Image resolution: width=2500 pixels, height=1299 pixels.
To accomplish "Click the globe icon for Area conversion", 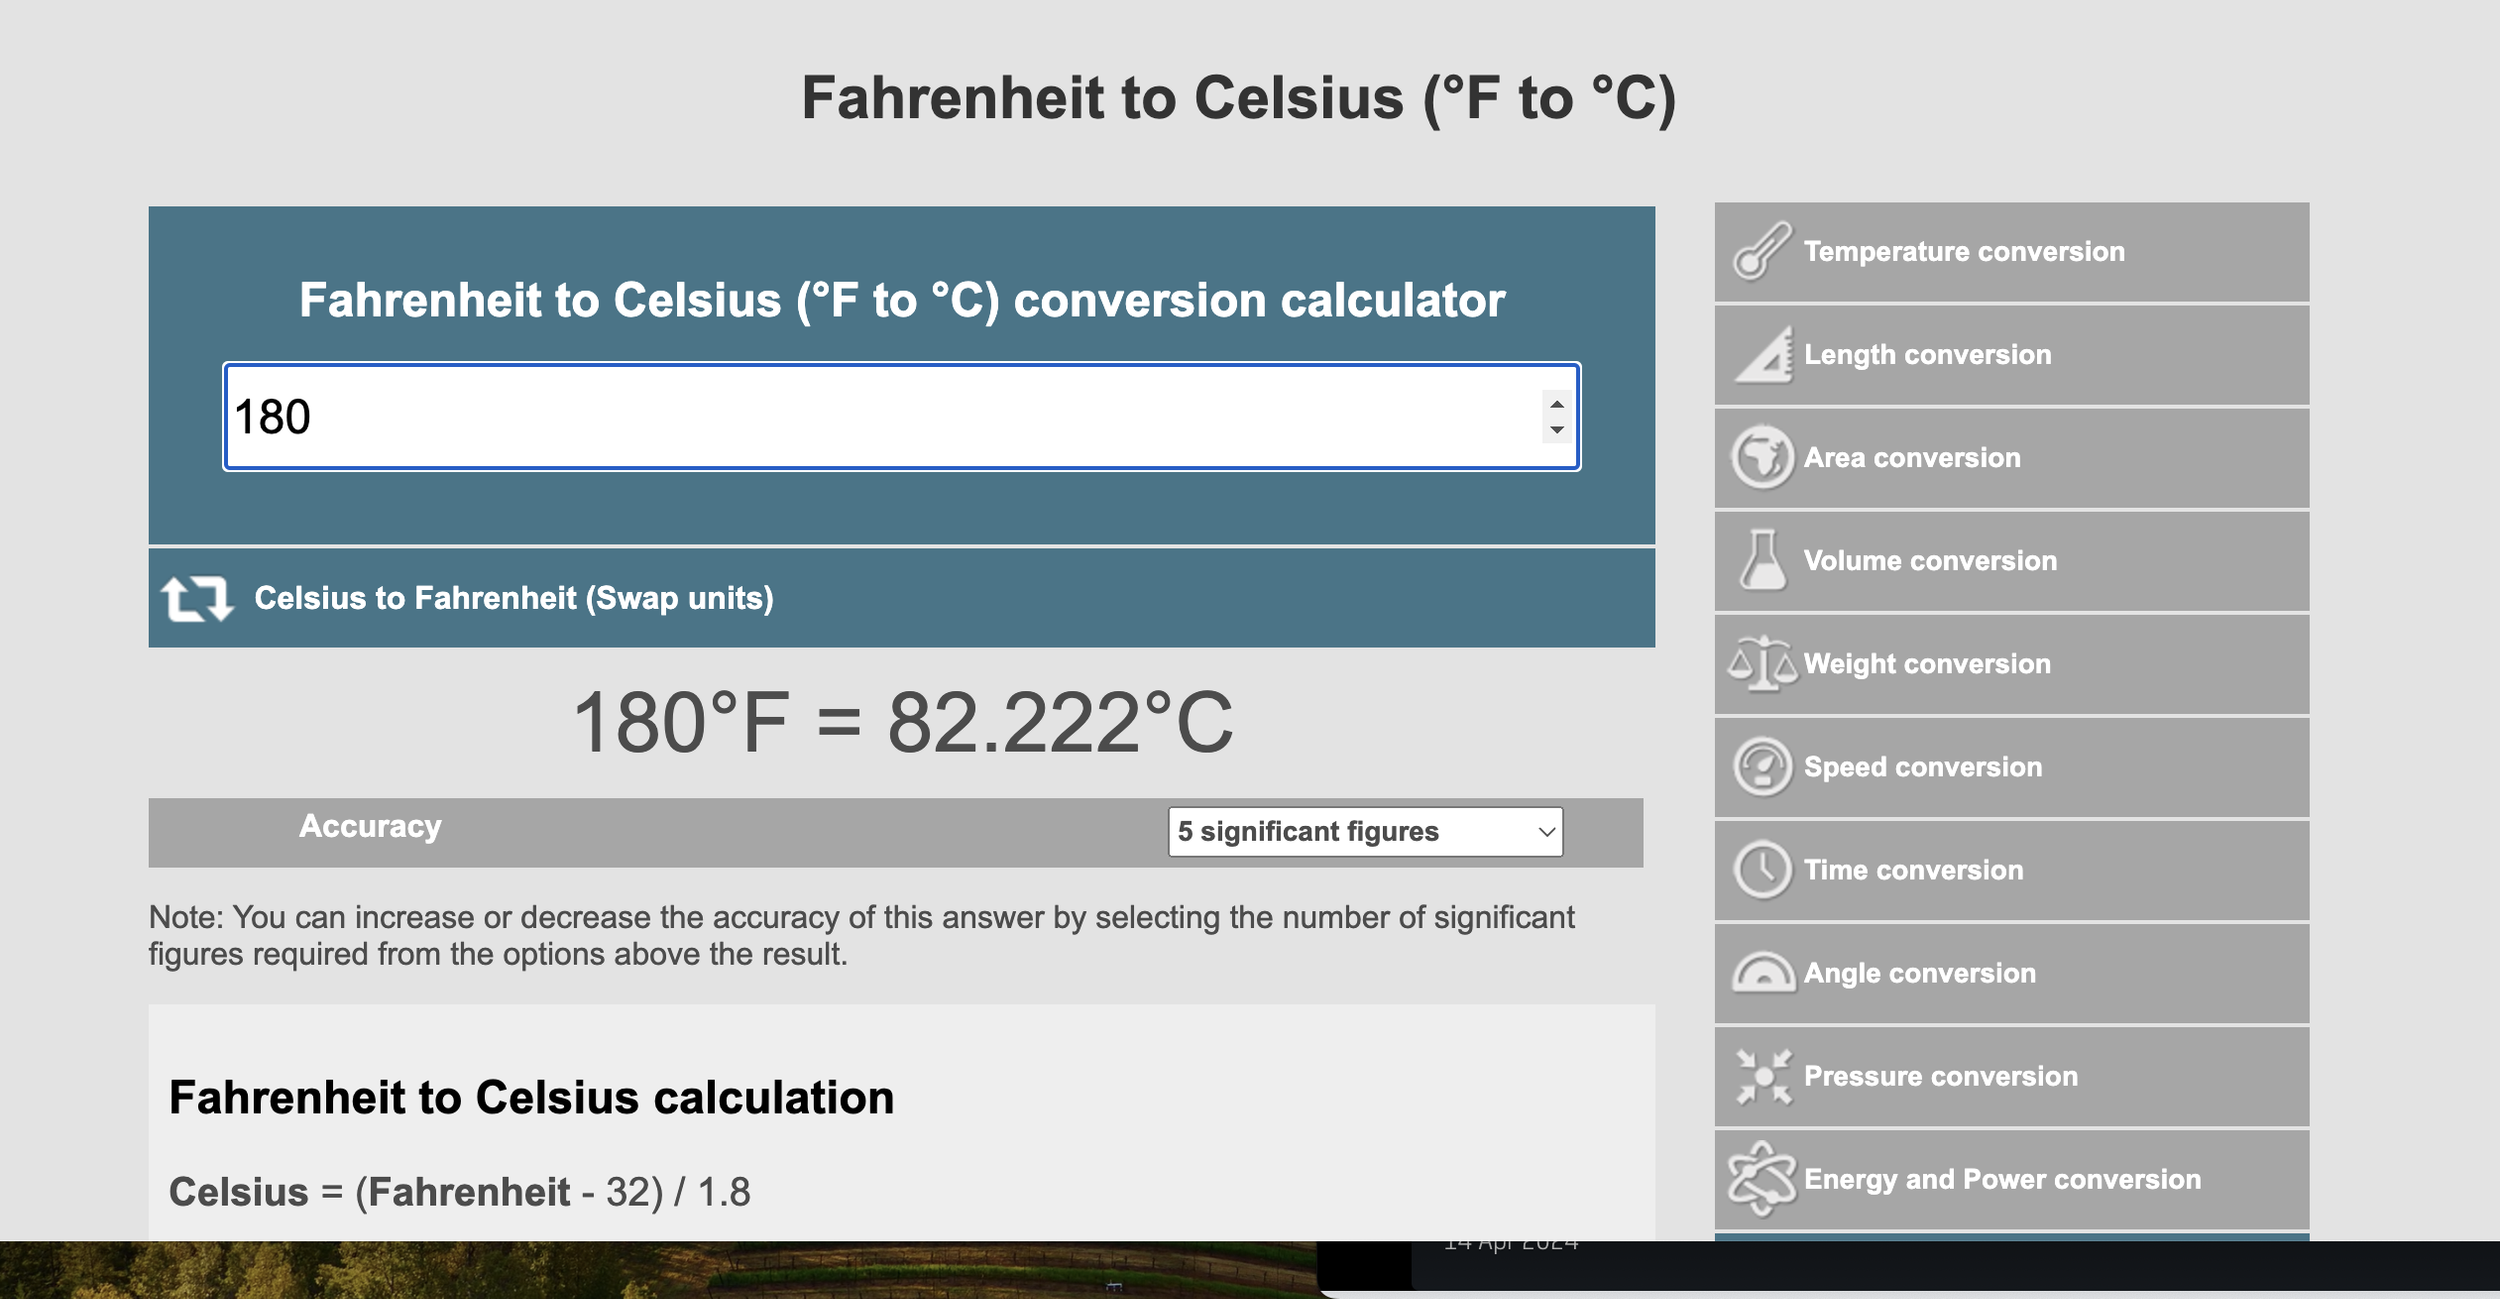I will pos(1762,458).
